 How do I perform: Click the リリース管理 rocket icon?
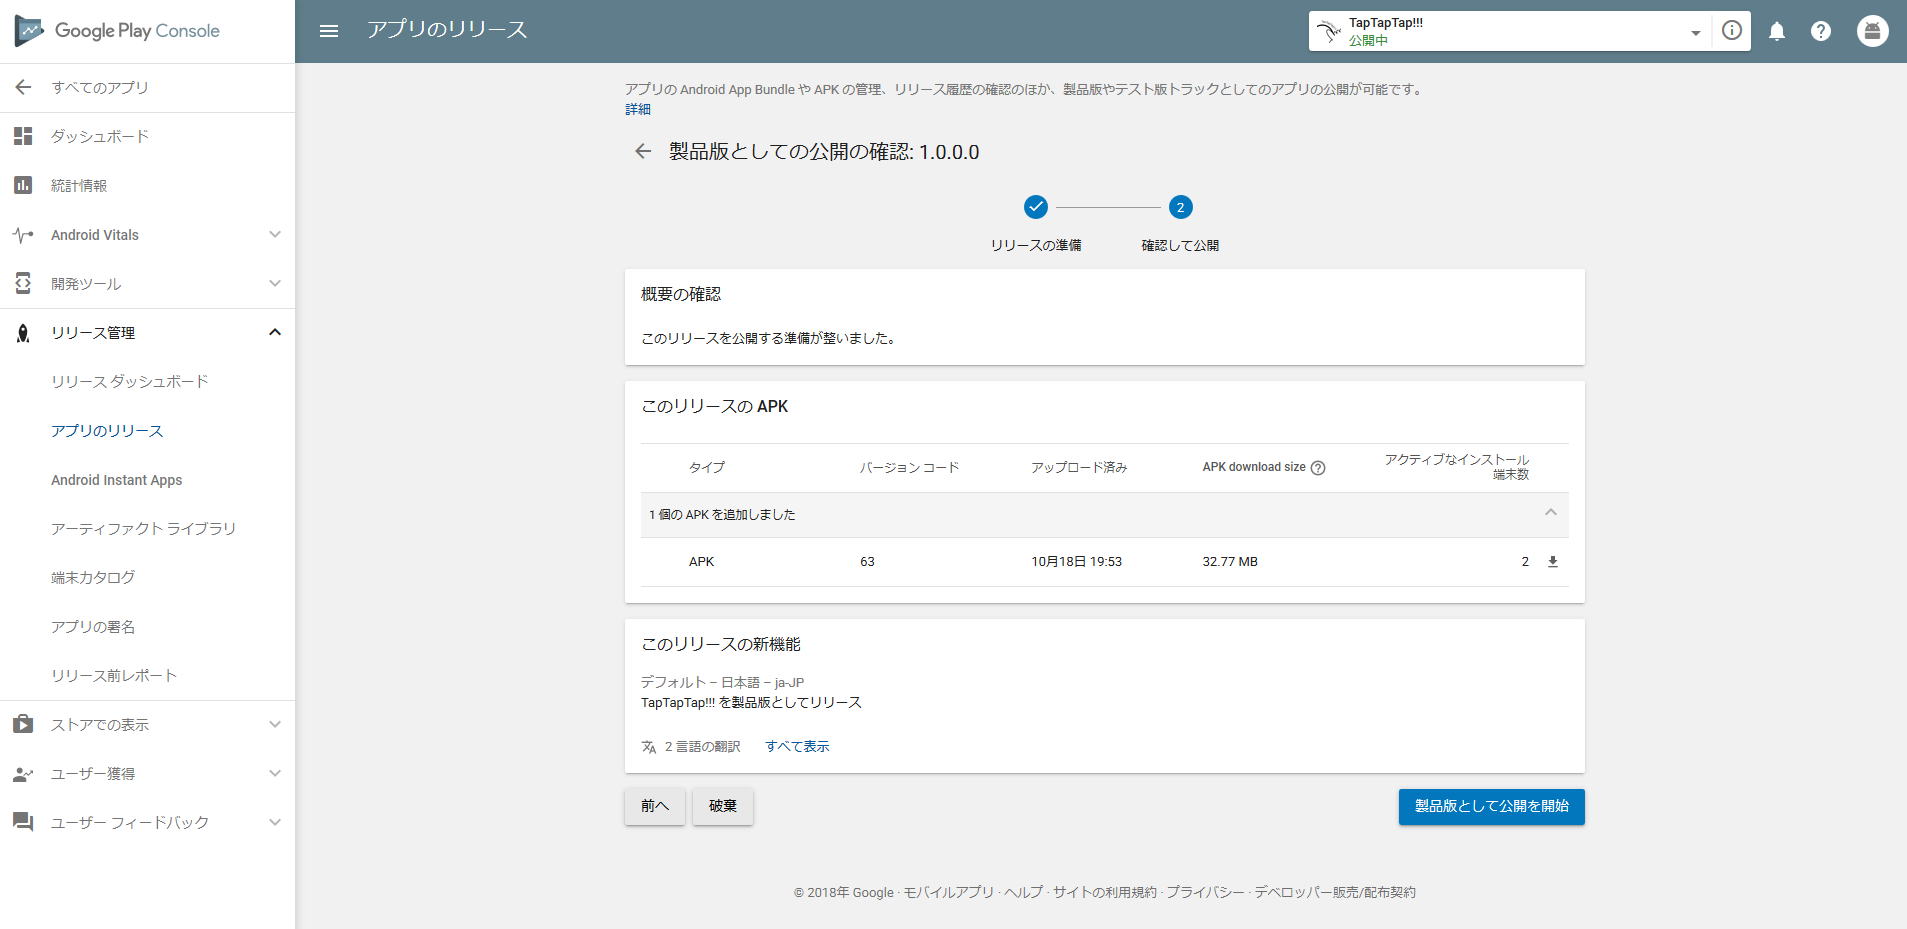(x=23, y=333)
